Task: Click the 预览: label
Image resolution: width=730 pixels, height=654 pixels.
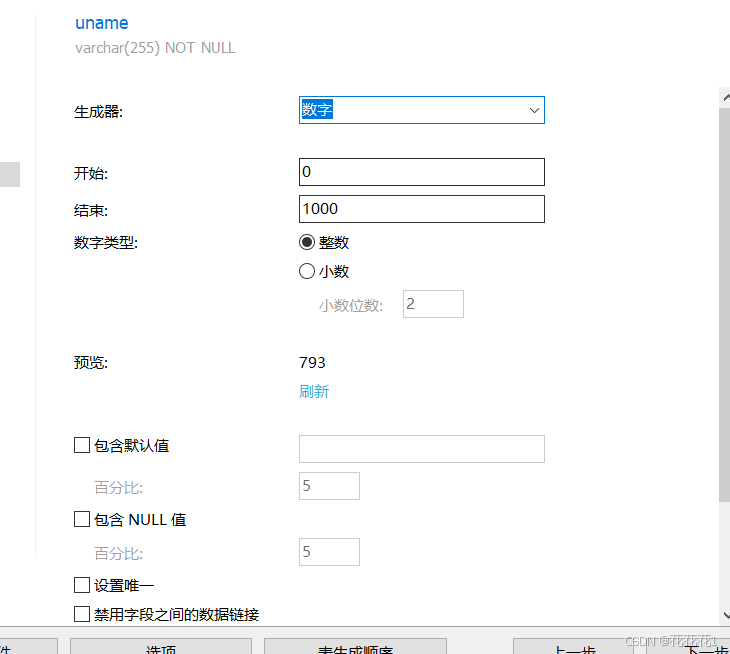Action: click(x=91, y=363)
